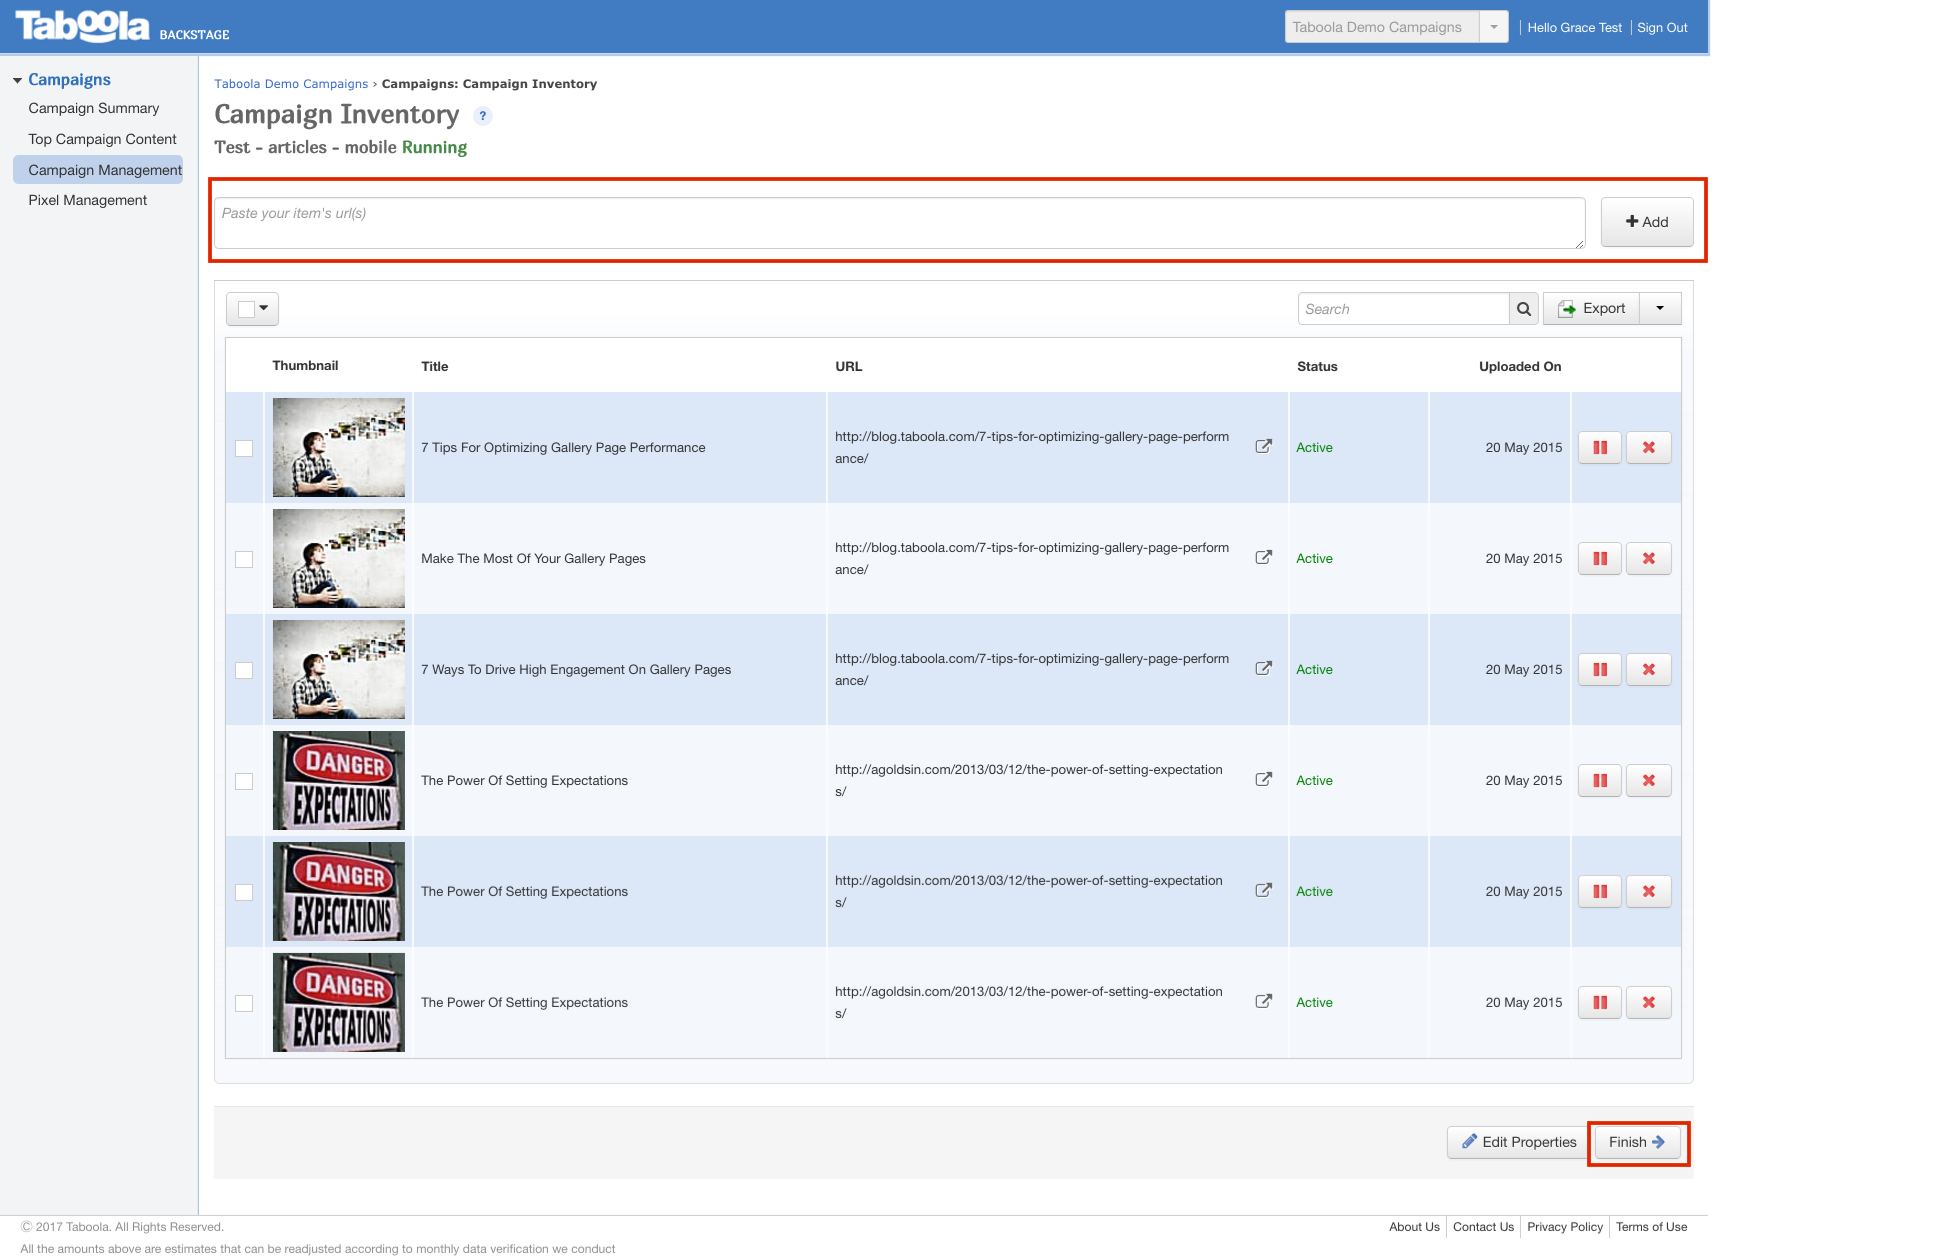
Task: Click thumbnail of '7 Tips For Optimizing Gallery' row
Action: coord(339,448)
